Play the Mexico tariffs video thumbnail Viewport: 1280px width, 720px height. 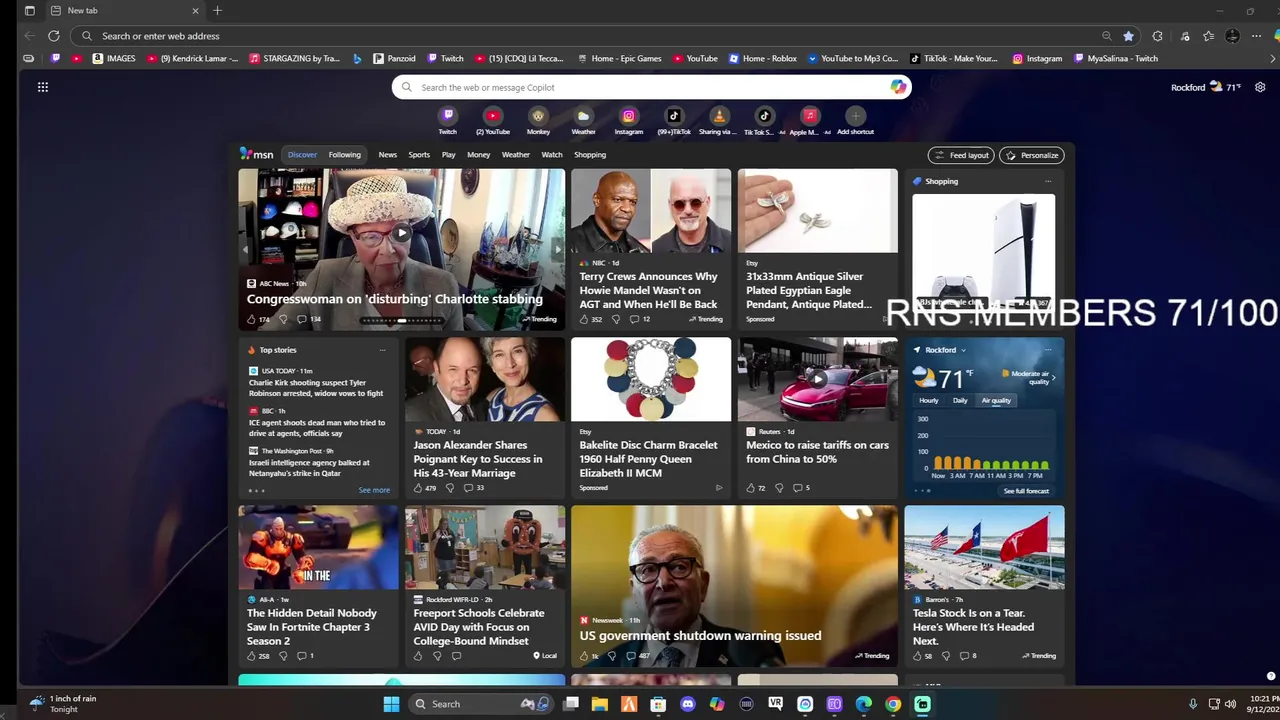(x=818, y=379)
